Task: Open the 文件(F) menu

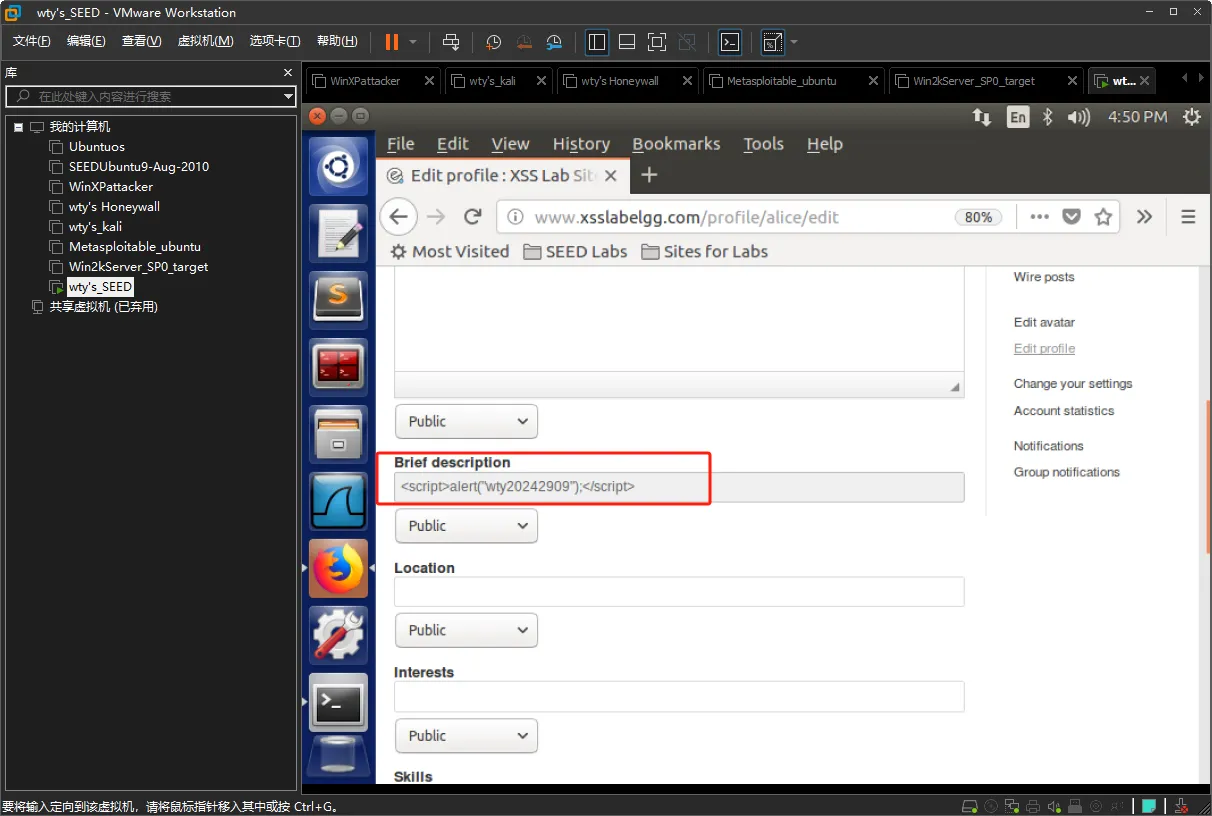Action: [32, 41]
